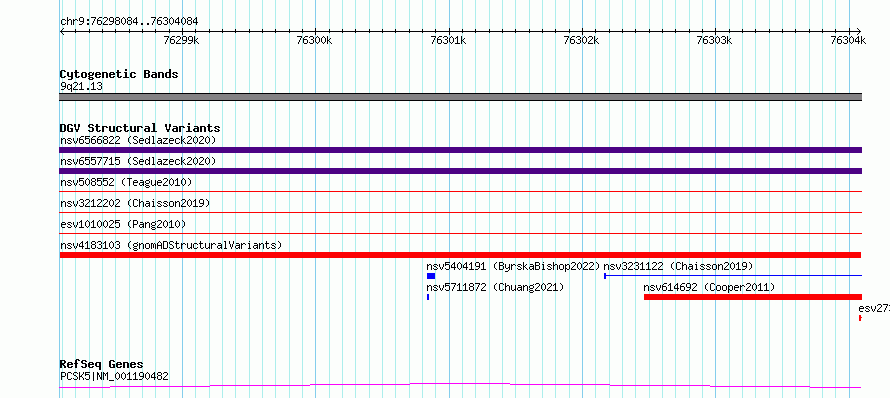Click the thin blue line of nsv3231122

[x=733, y=276]
